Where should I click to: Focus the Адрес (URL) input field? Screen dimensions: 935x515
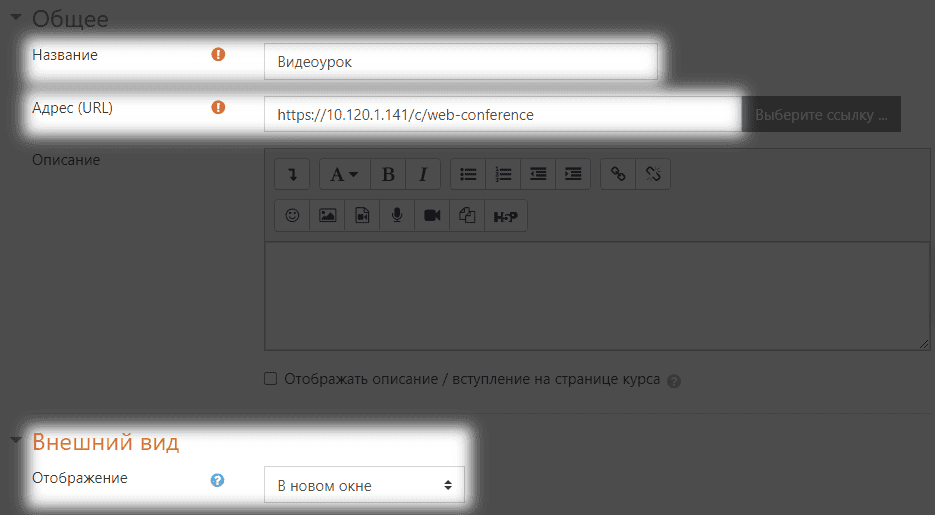tap(503, 114)
